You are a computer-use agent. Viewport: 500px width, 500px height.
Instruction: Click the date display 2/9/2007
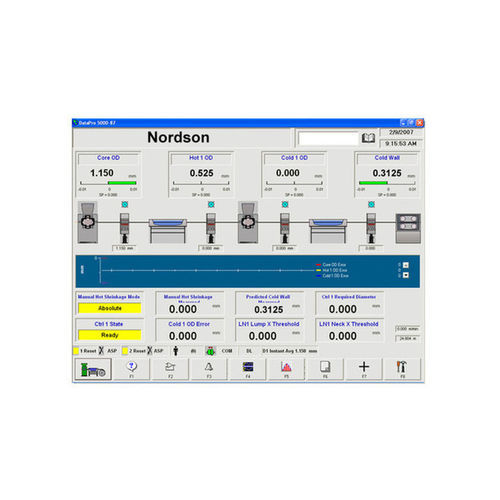(x=401, y=132)
